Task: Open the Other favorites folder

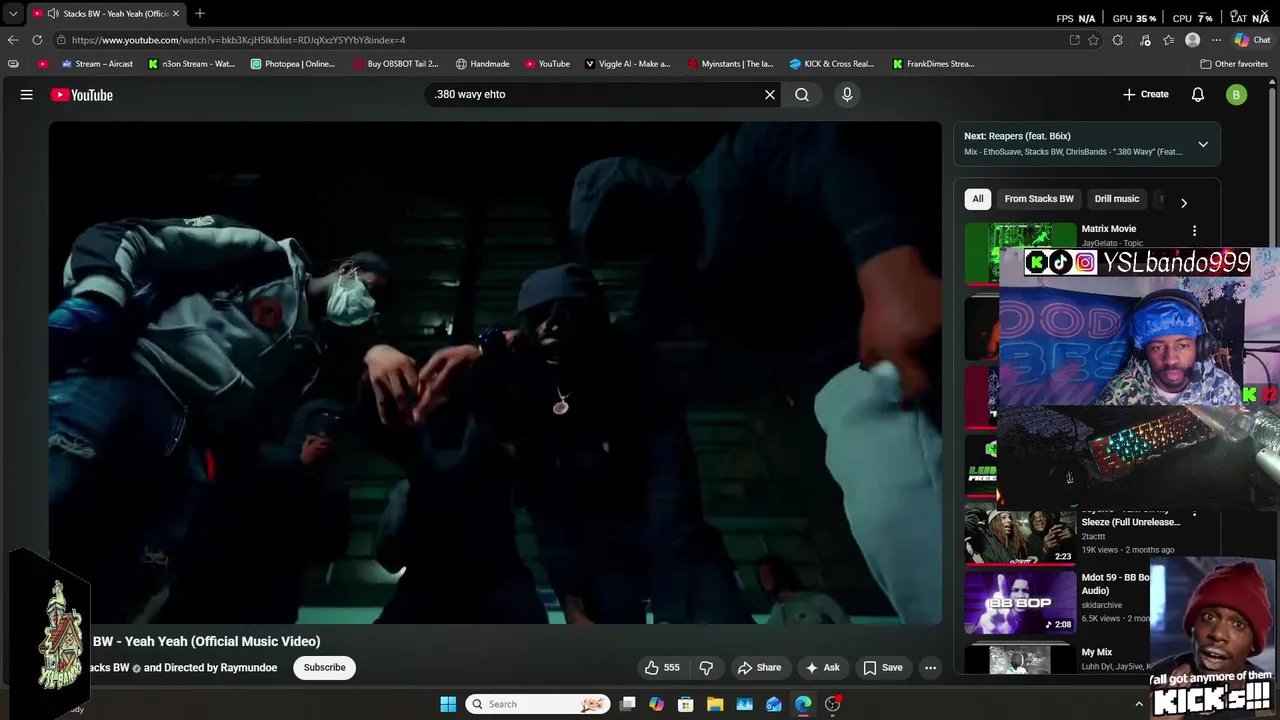Action: [x=1234, y=64]
